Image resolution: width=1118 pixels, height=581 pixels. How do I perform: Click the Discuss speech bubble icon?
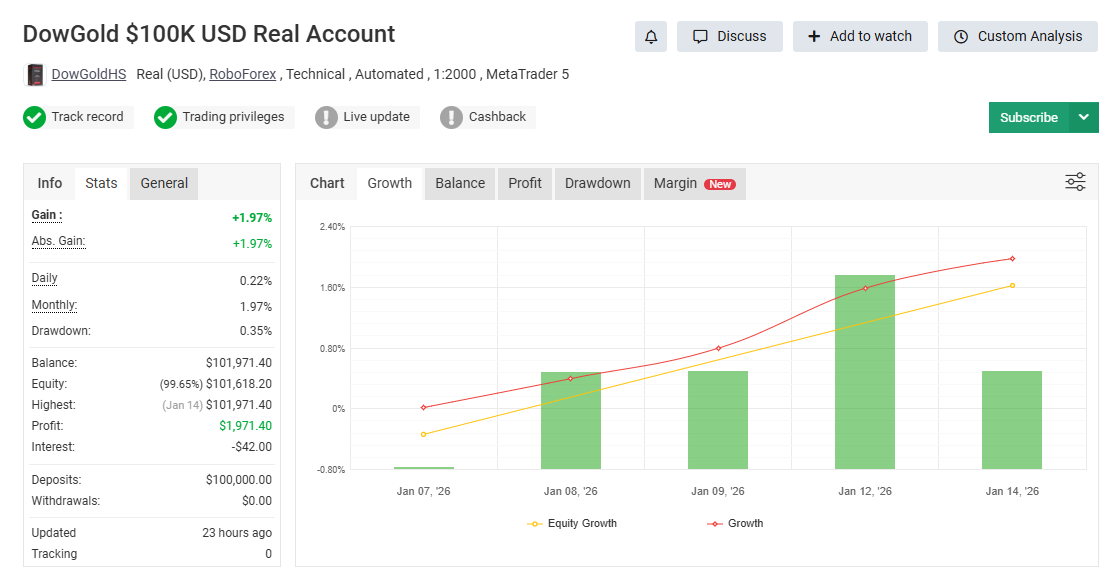[x=702, y=36]
